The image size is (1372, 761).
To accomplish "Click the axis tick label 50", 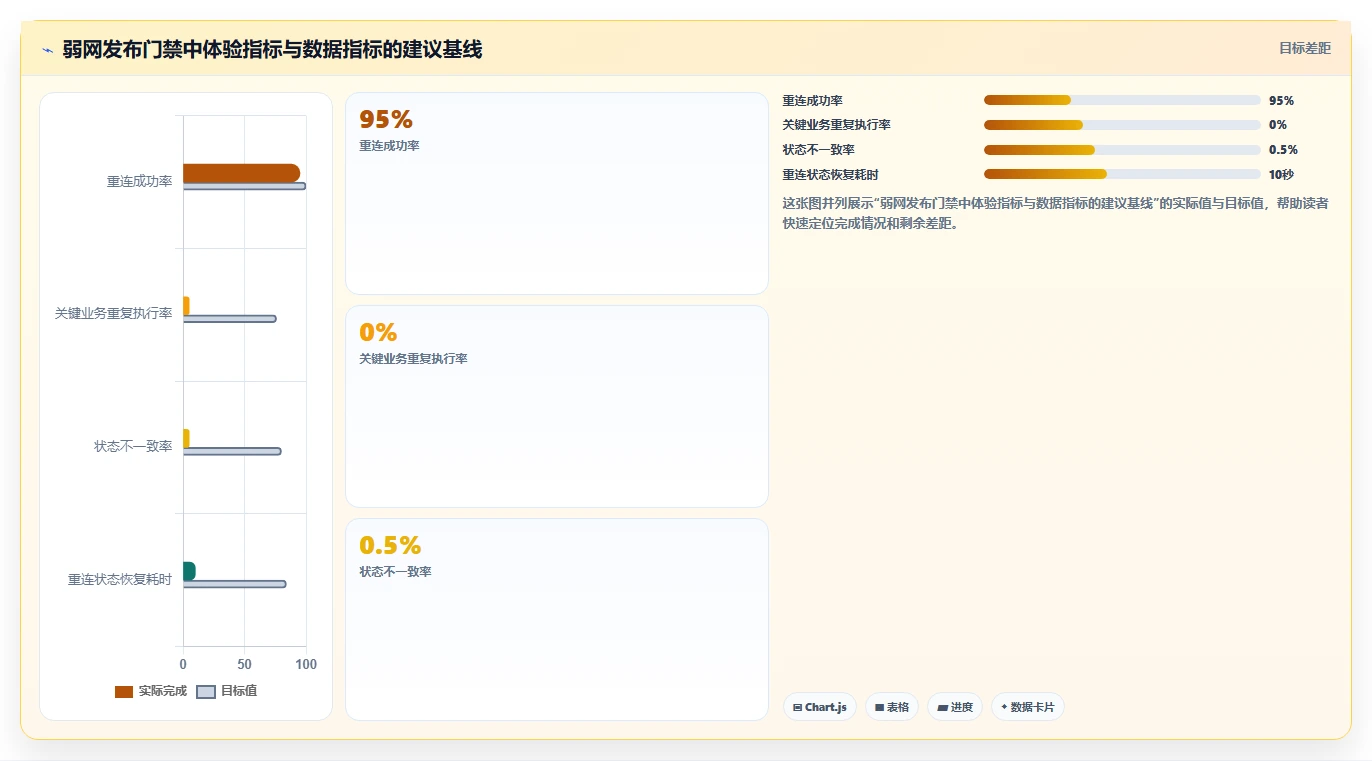I will (244, 665).
